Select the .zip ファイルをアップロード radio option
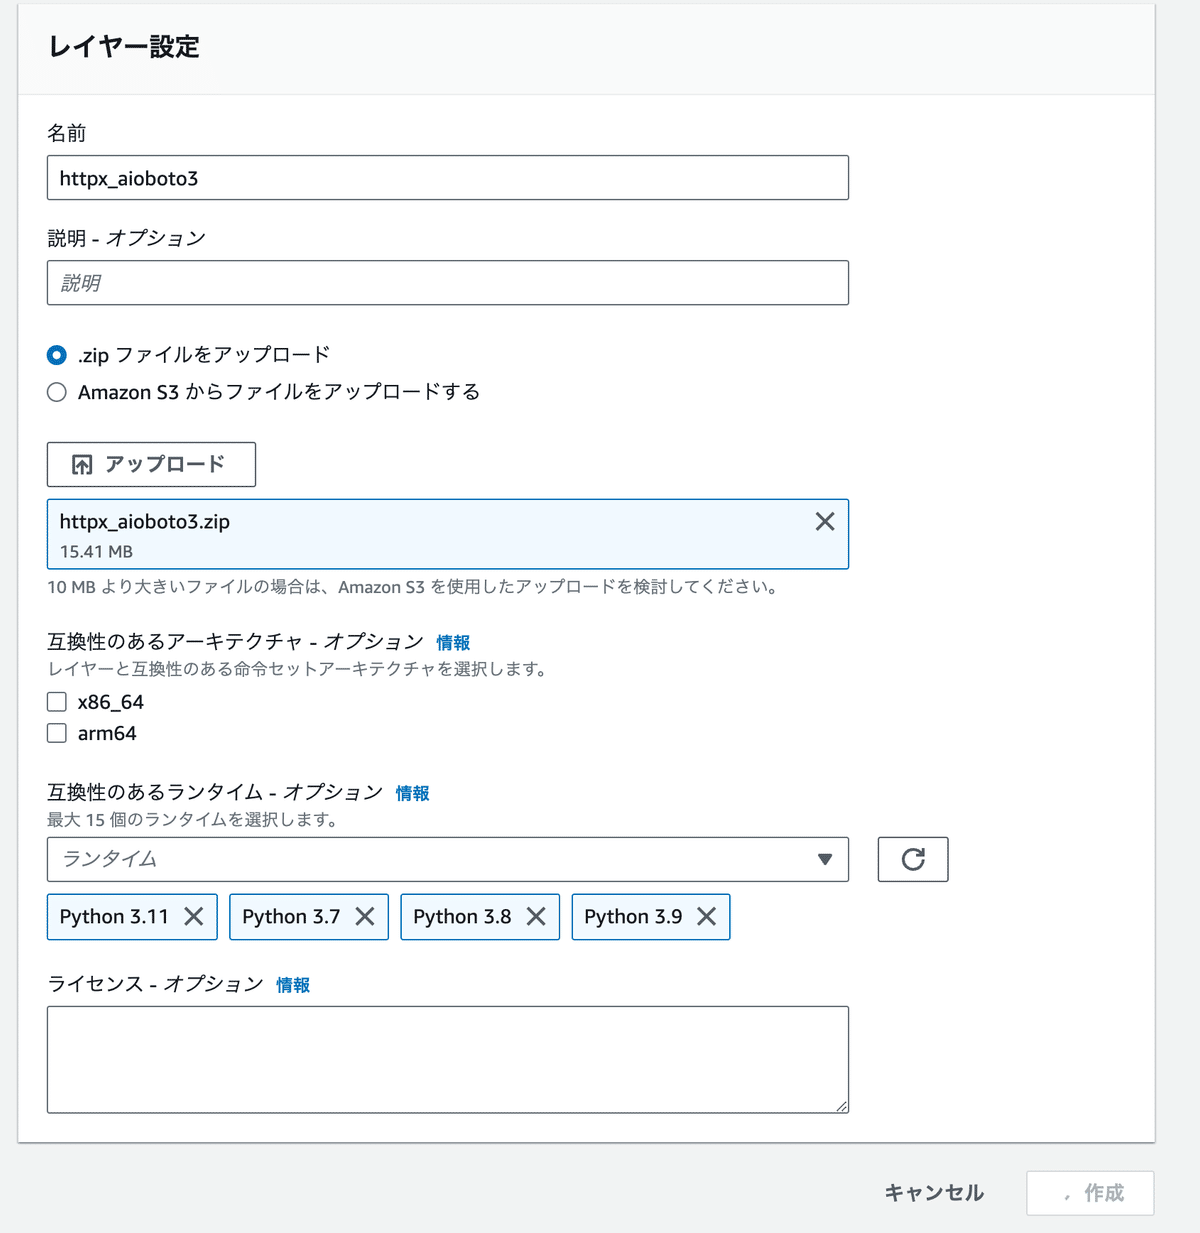 [x=57, y=355]
